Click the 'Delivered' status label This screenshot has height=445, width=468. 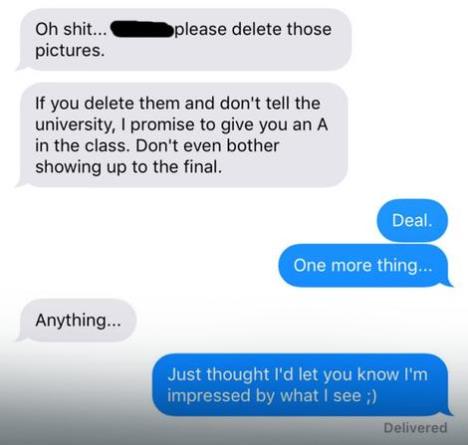click(x=415, y=427)
